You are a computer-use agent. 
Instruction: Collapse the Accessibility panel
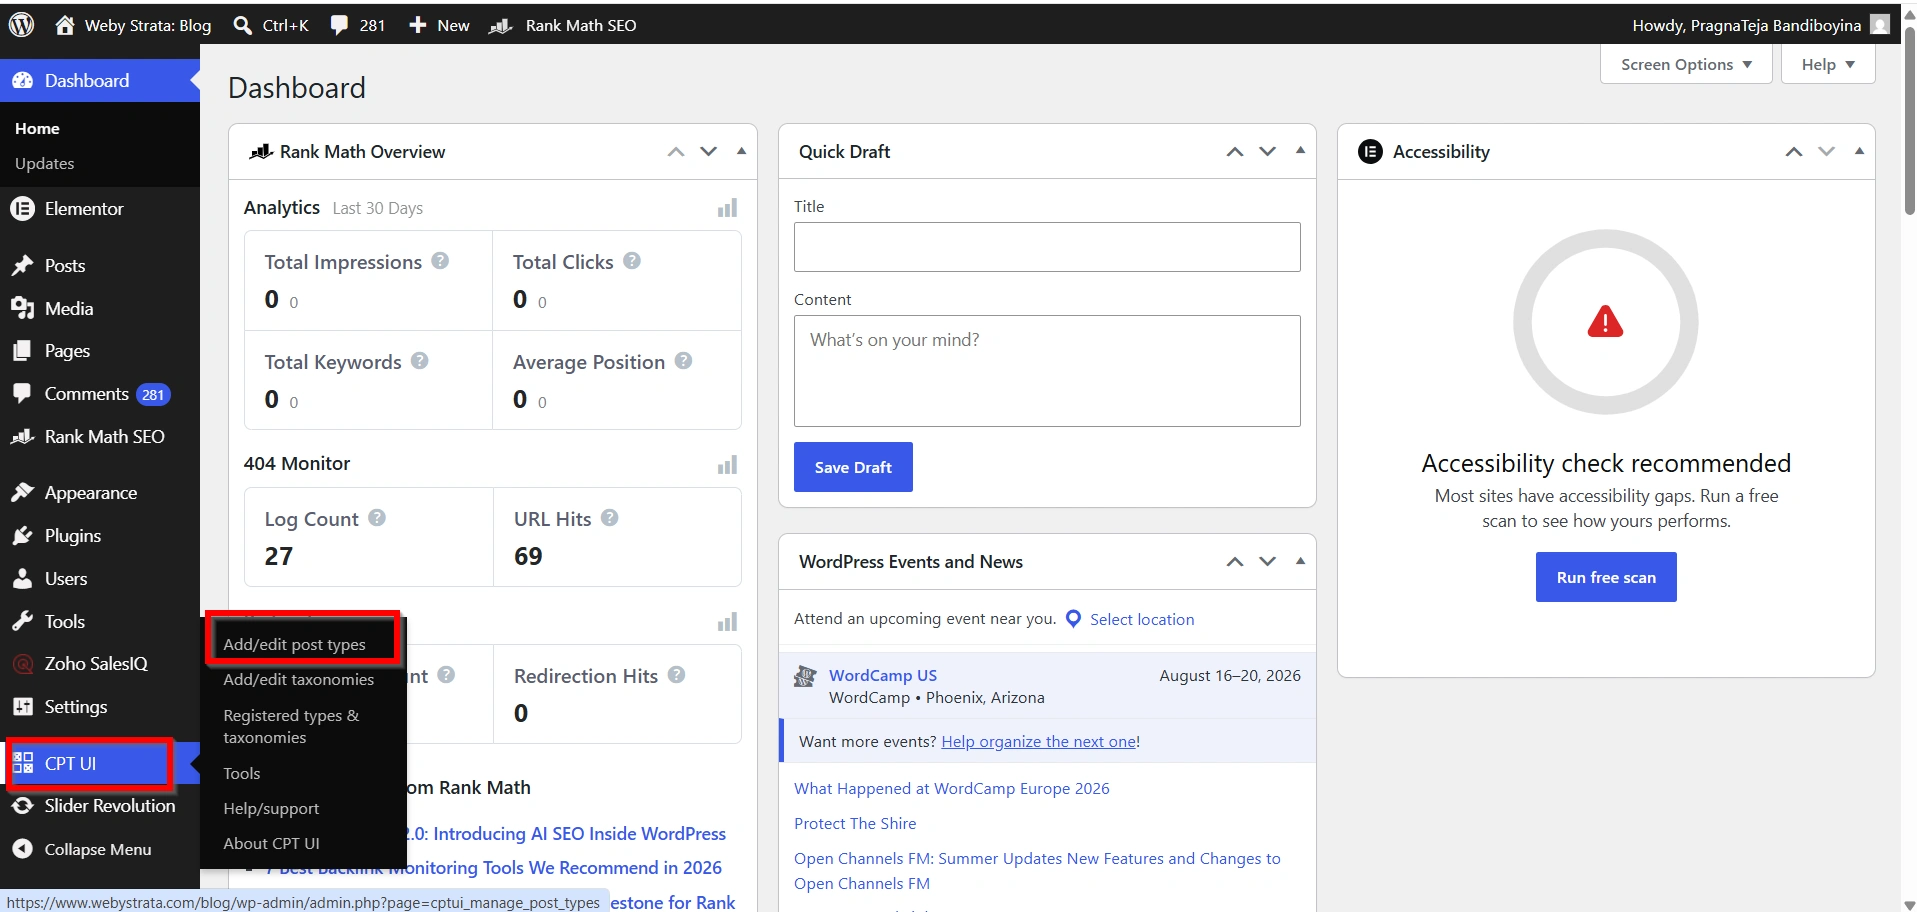[1859, 151]
